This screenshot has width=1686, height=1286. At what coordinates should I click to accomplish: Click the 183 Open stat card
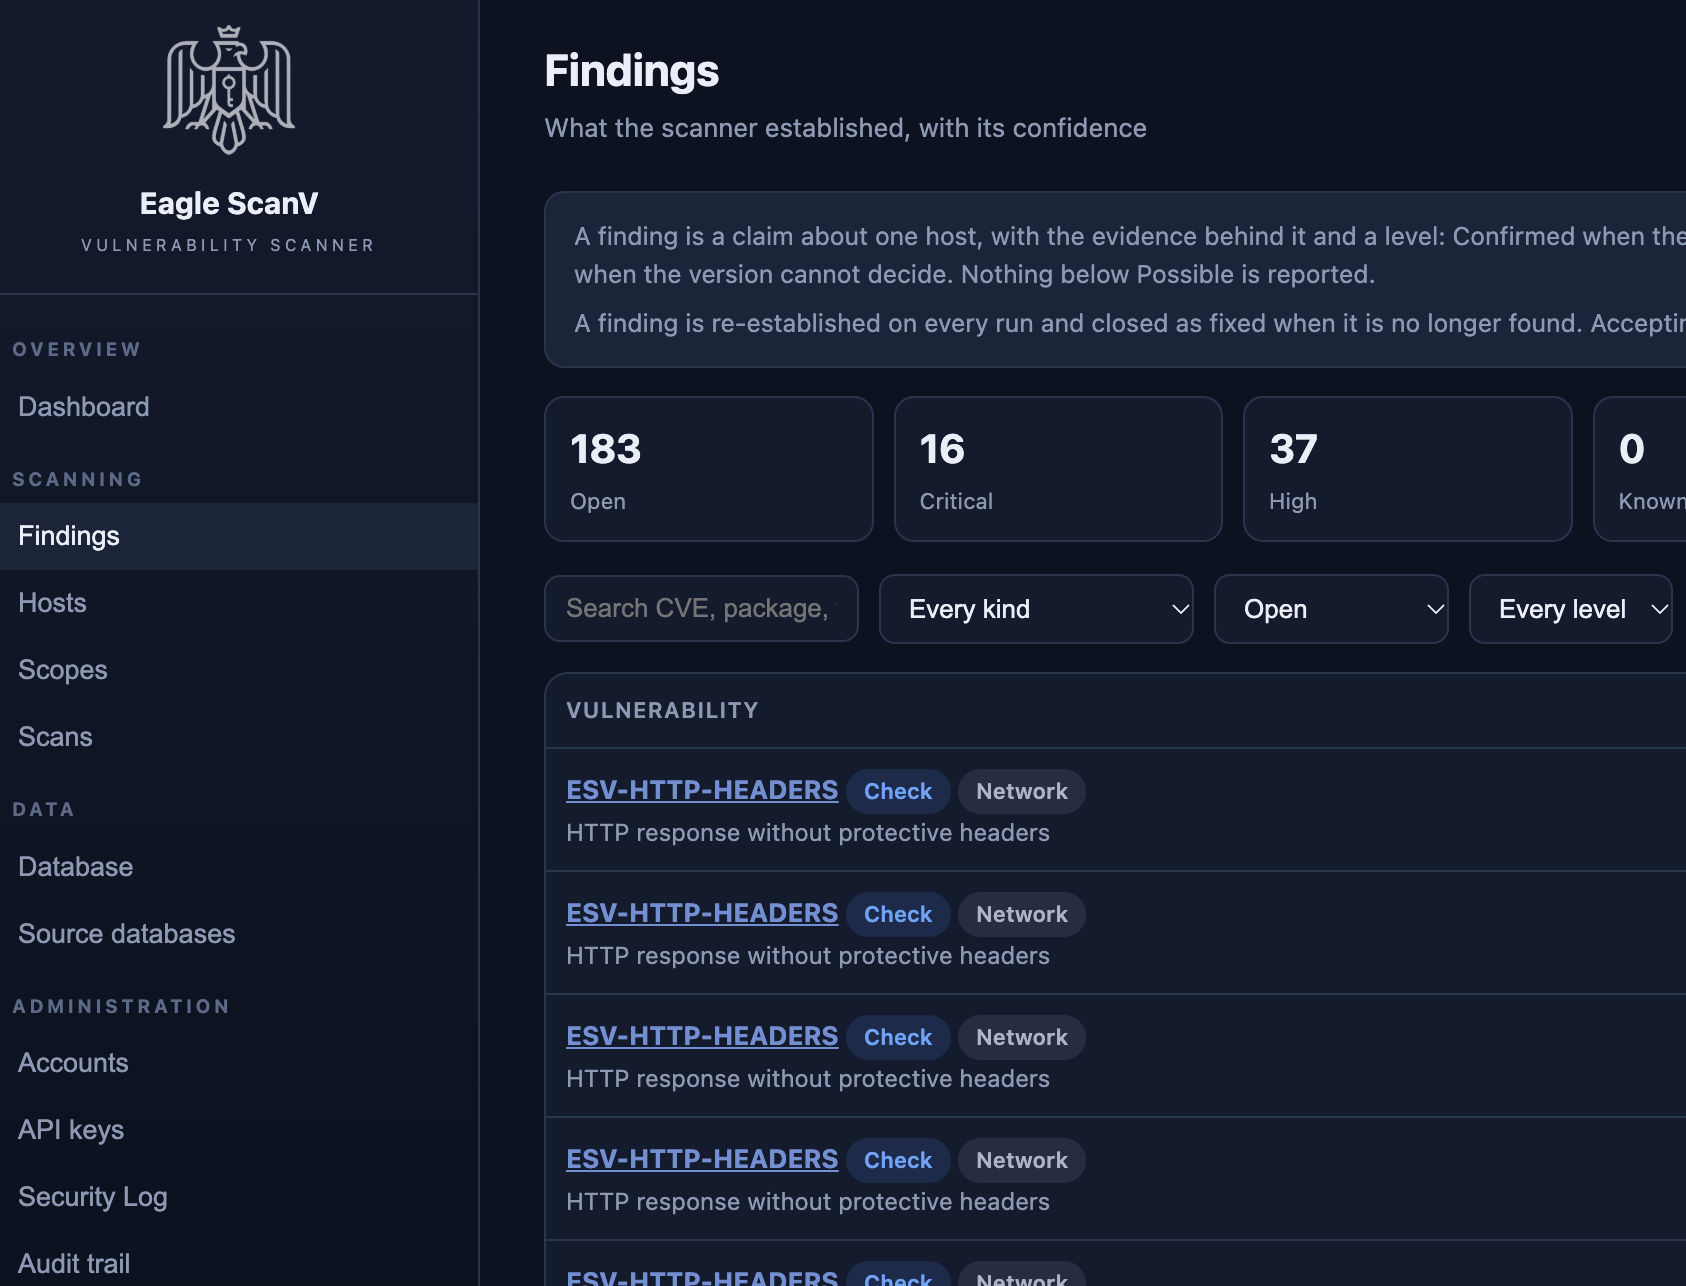709,469
